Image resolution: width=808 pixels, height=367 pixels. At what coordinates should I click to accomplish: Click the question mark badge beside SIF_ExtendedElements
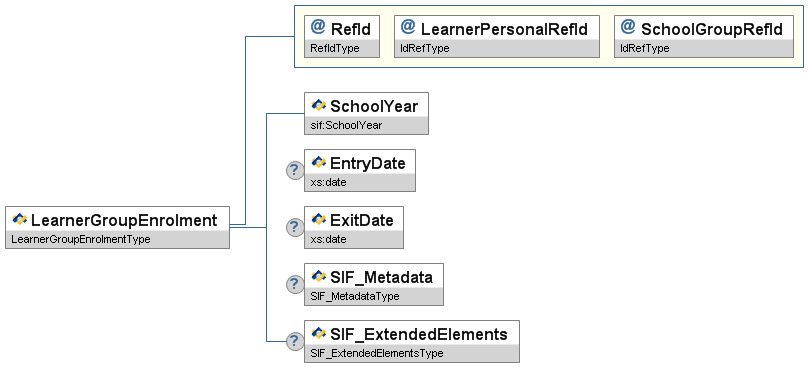click(295, 341)
